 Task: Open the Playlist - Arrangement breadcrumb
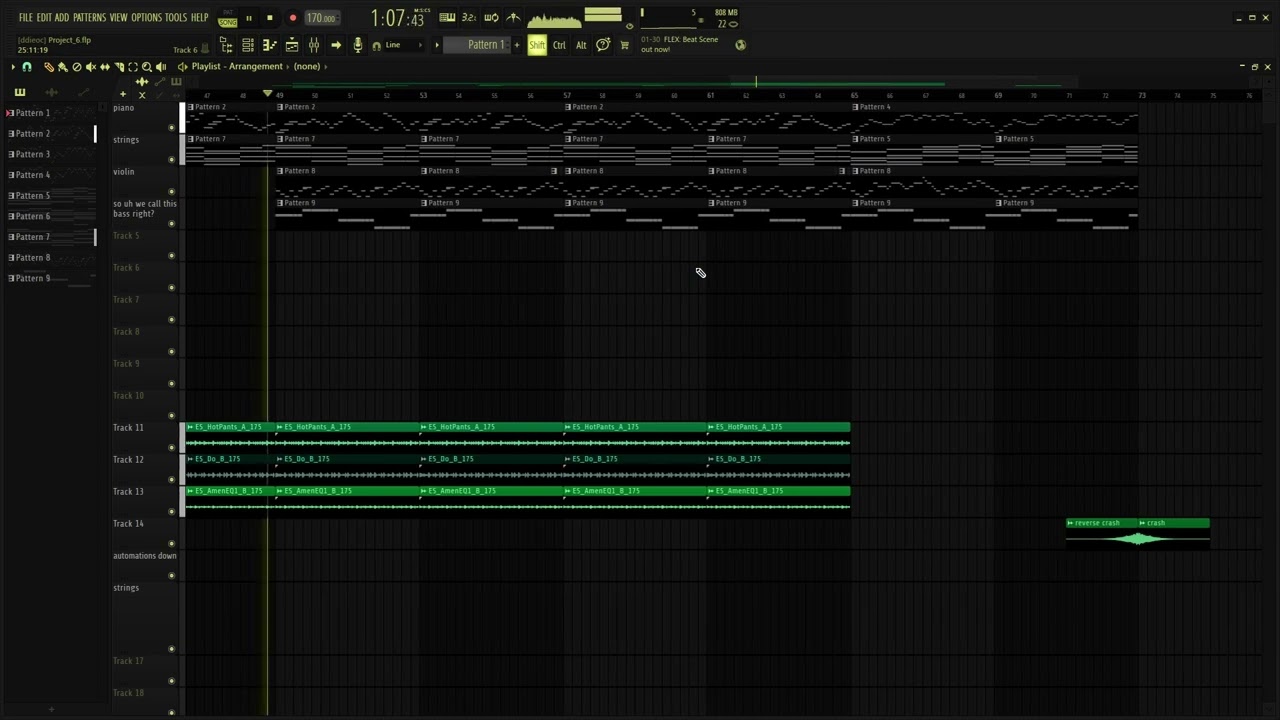[237, 67]
